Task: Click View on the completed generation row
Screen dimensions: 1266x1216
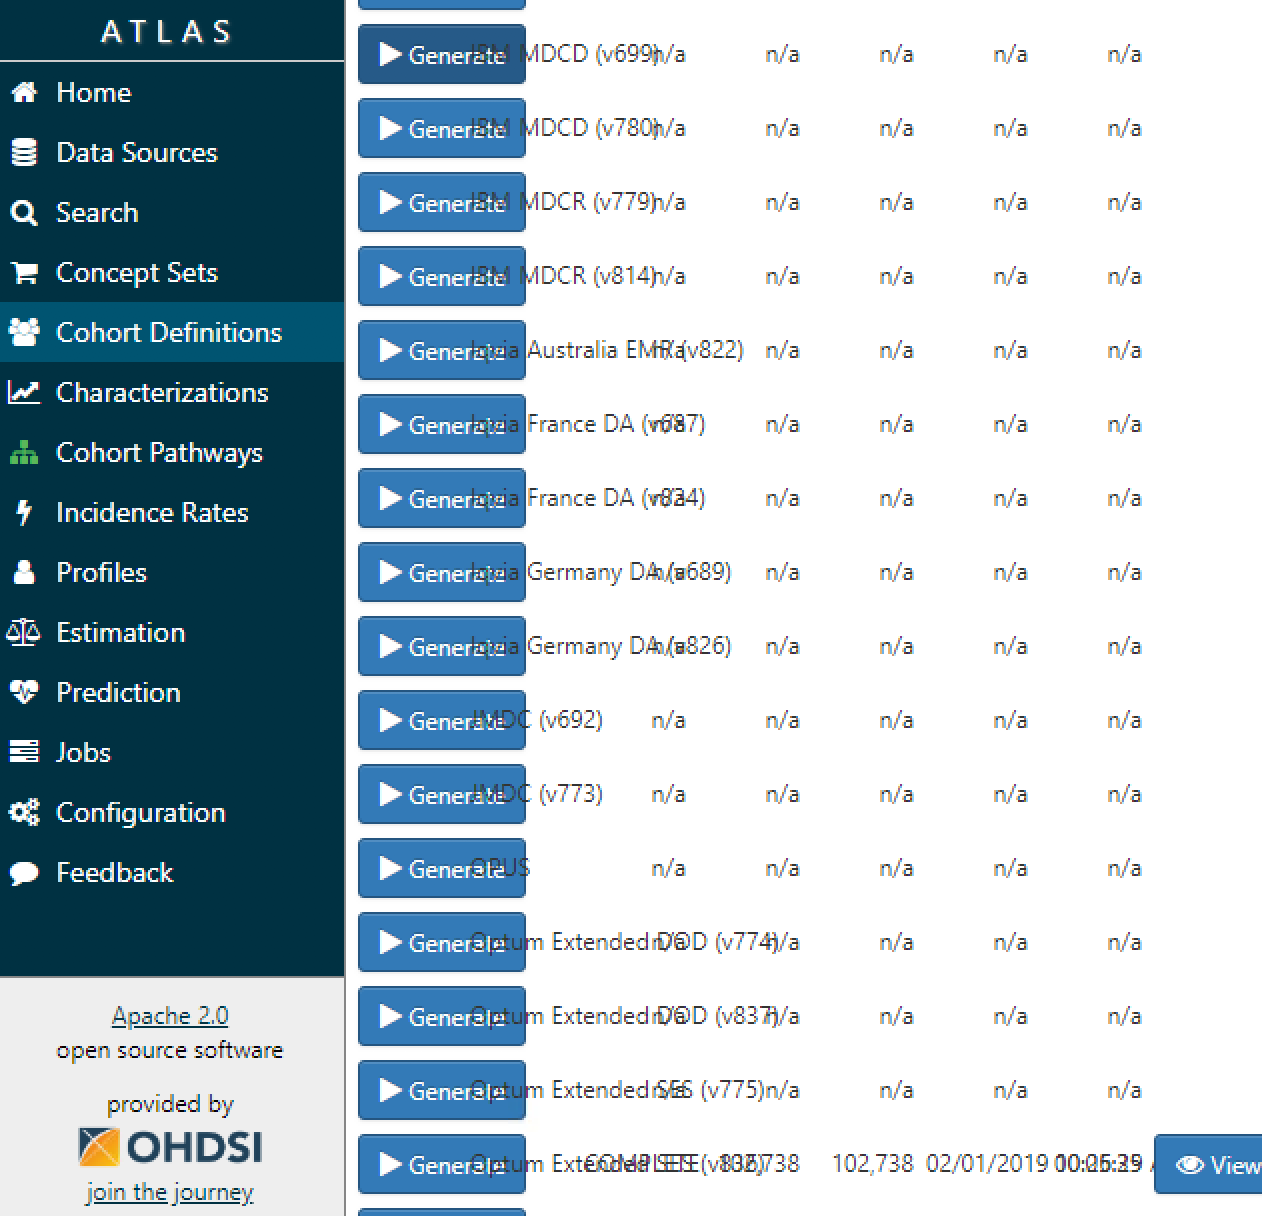Action: click(x=1215, y=1165)
